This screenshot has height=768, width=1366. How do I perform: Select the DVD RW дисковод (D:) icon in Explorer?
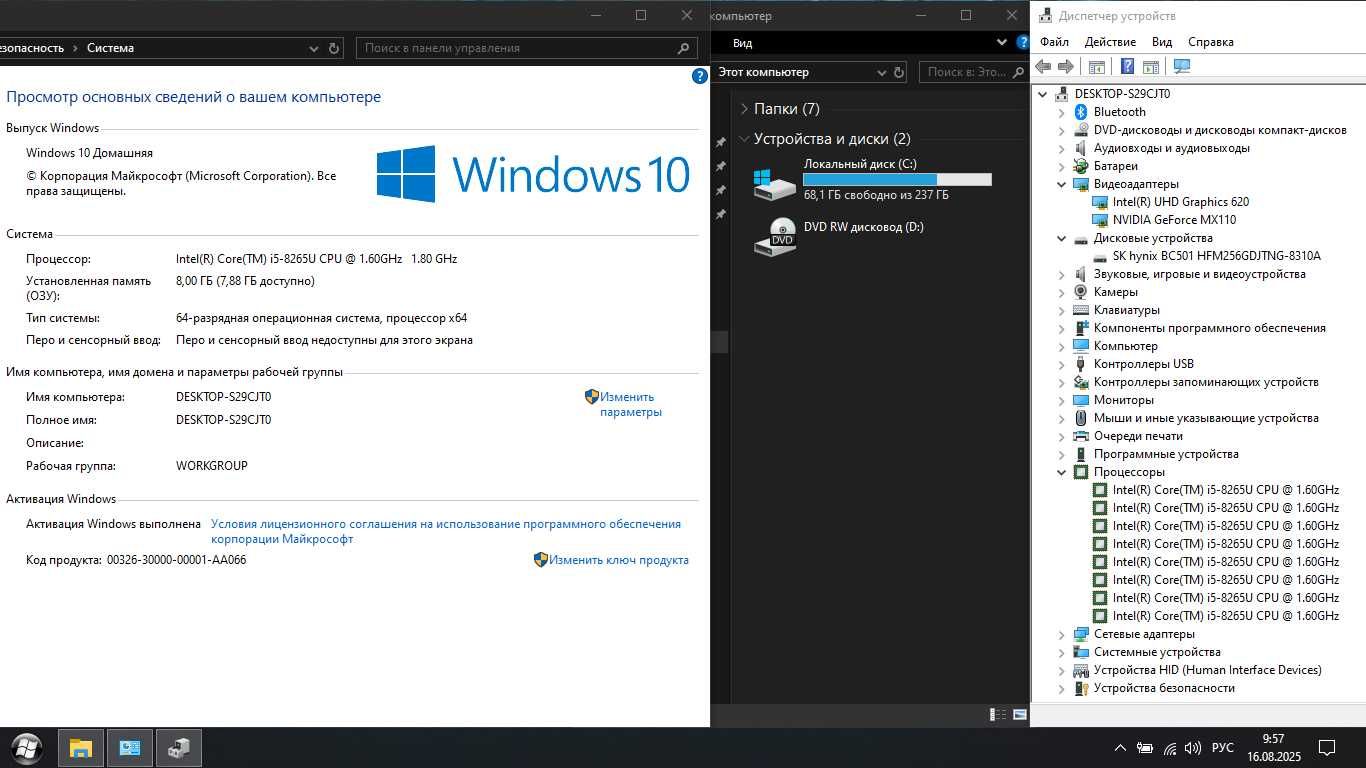point(775,236)
